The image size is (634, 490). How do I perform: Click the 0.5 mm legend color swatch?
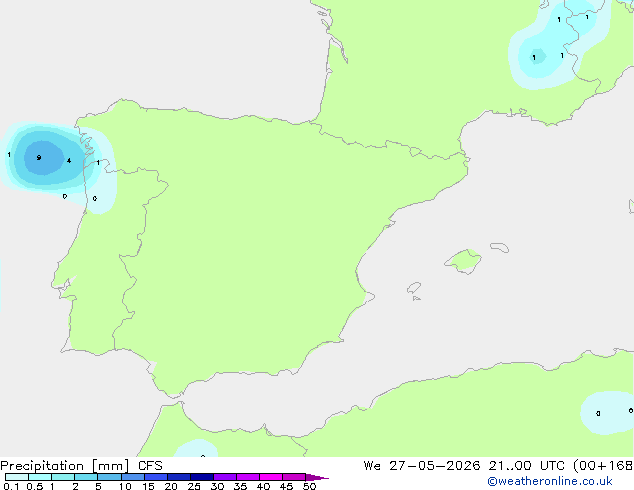point(40,477)
